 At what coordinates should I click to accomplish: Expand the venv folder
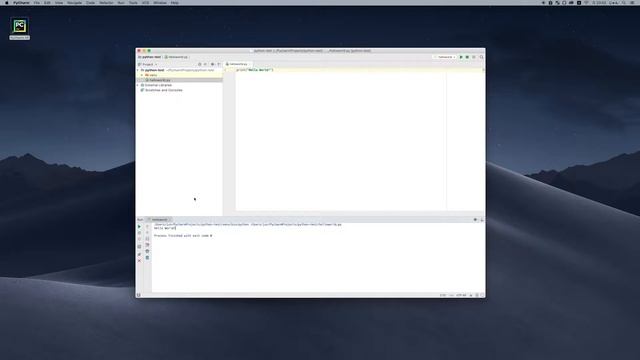142,75
